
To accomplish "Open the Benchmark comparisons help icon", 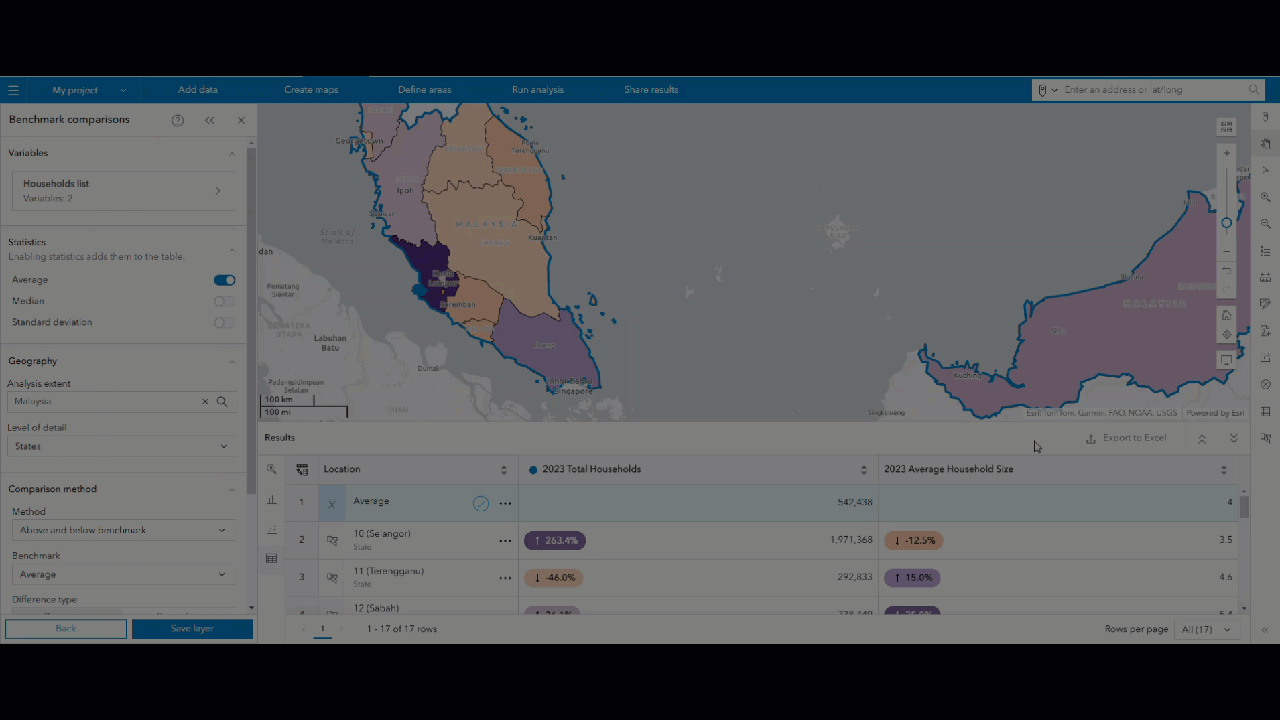I will coord(177,120).
